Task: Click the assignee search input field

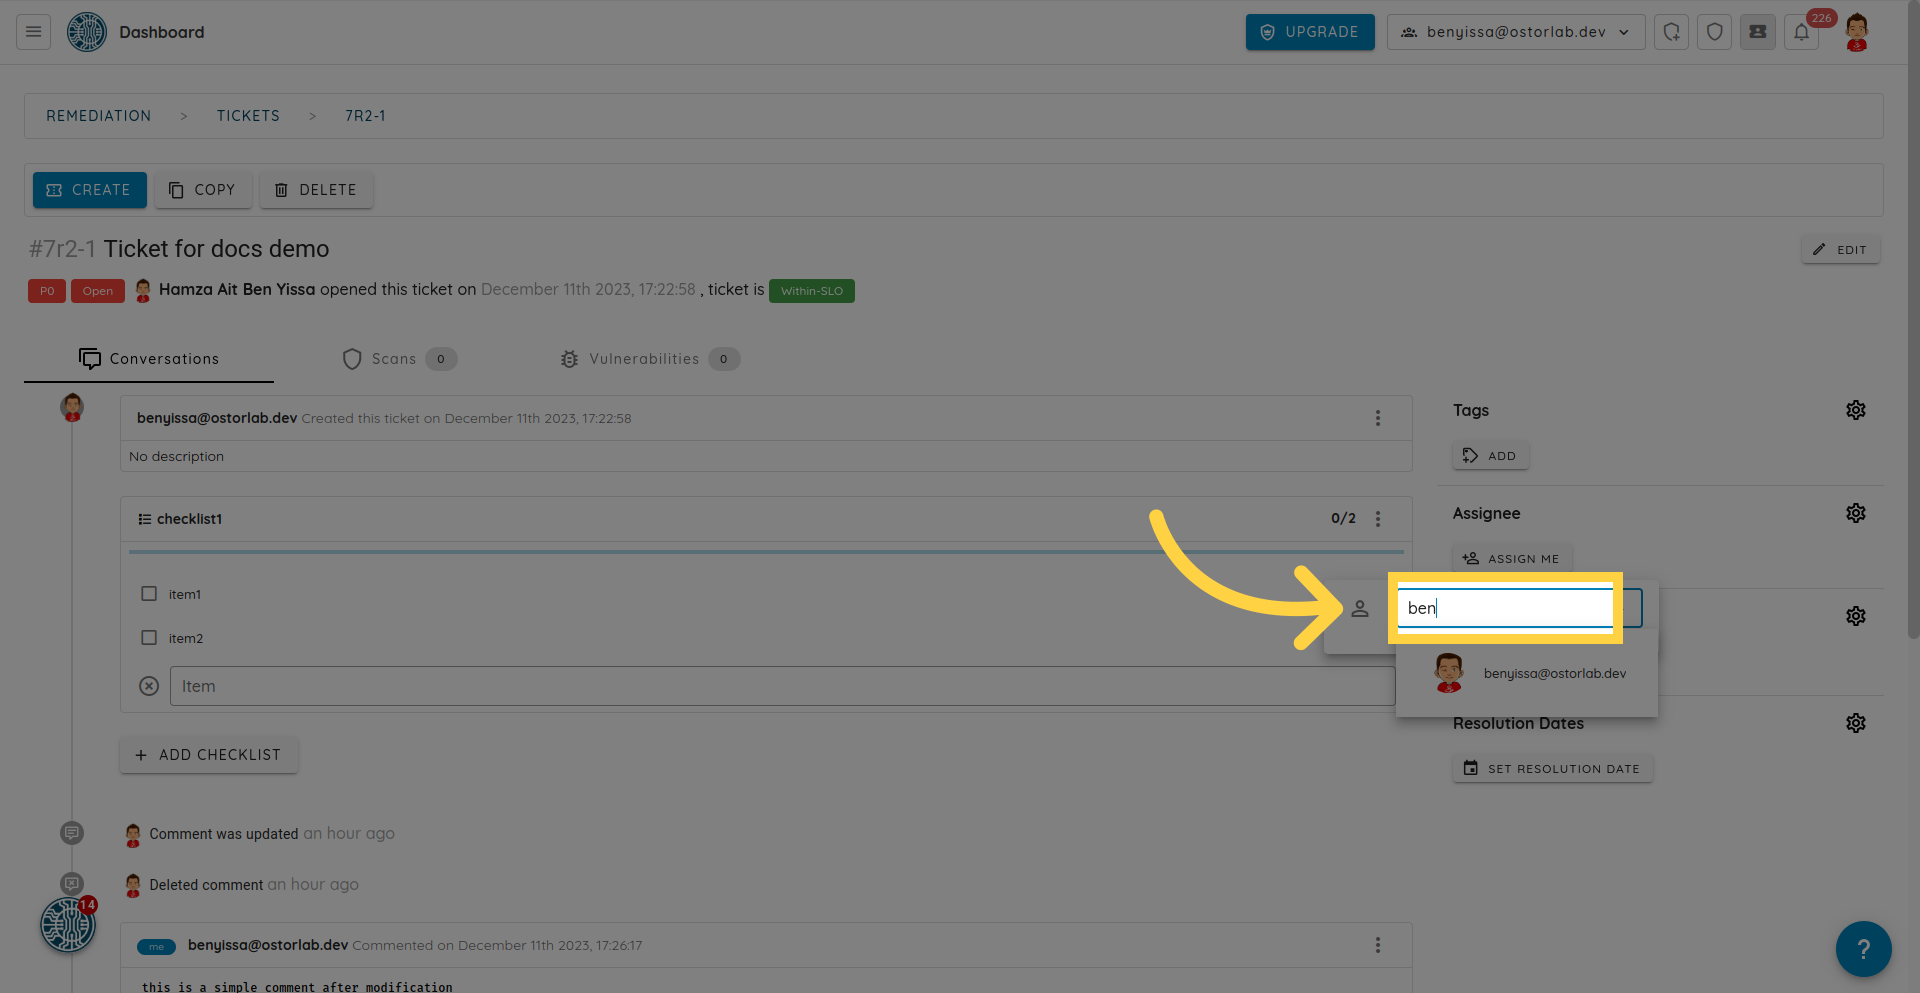Action: point(1505,608)
